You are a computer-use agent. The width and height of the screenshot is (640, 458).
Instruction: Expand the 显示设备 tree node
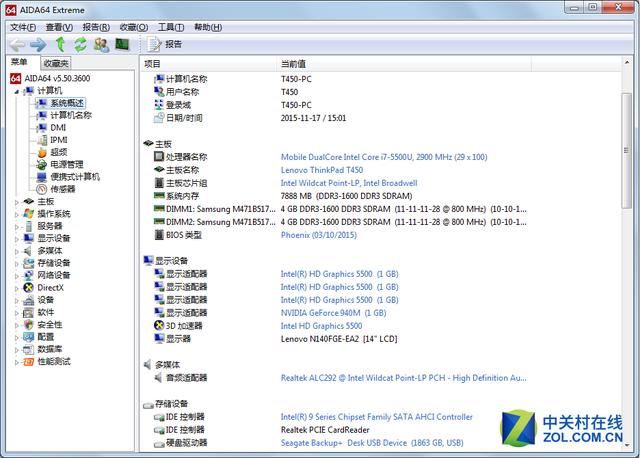tap(17, 239)
